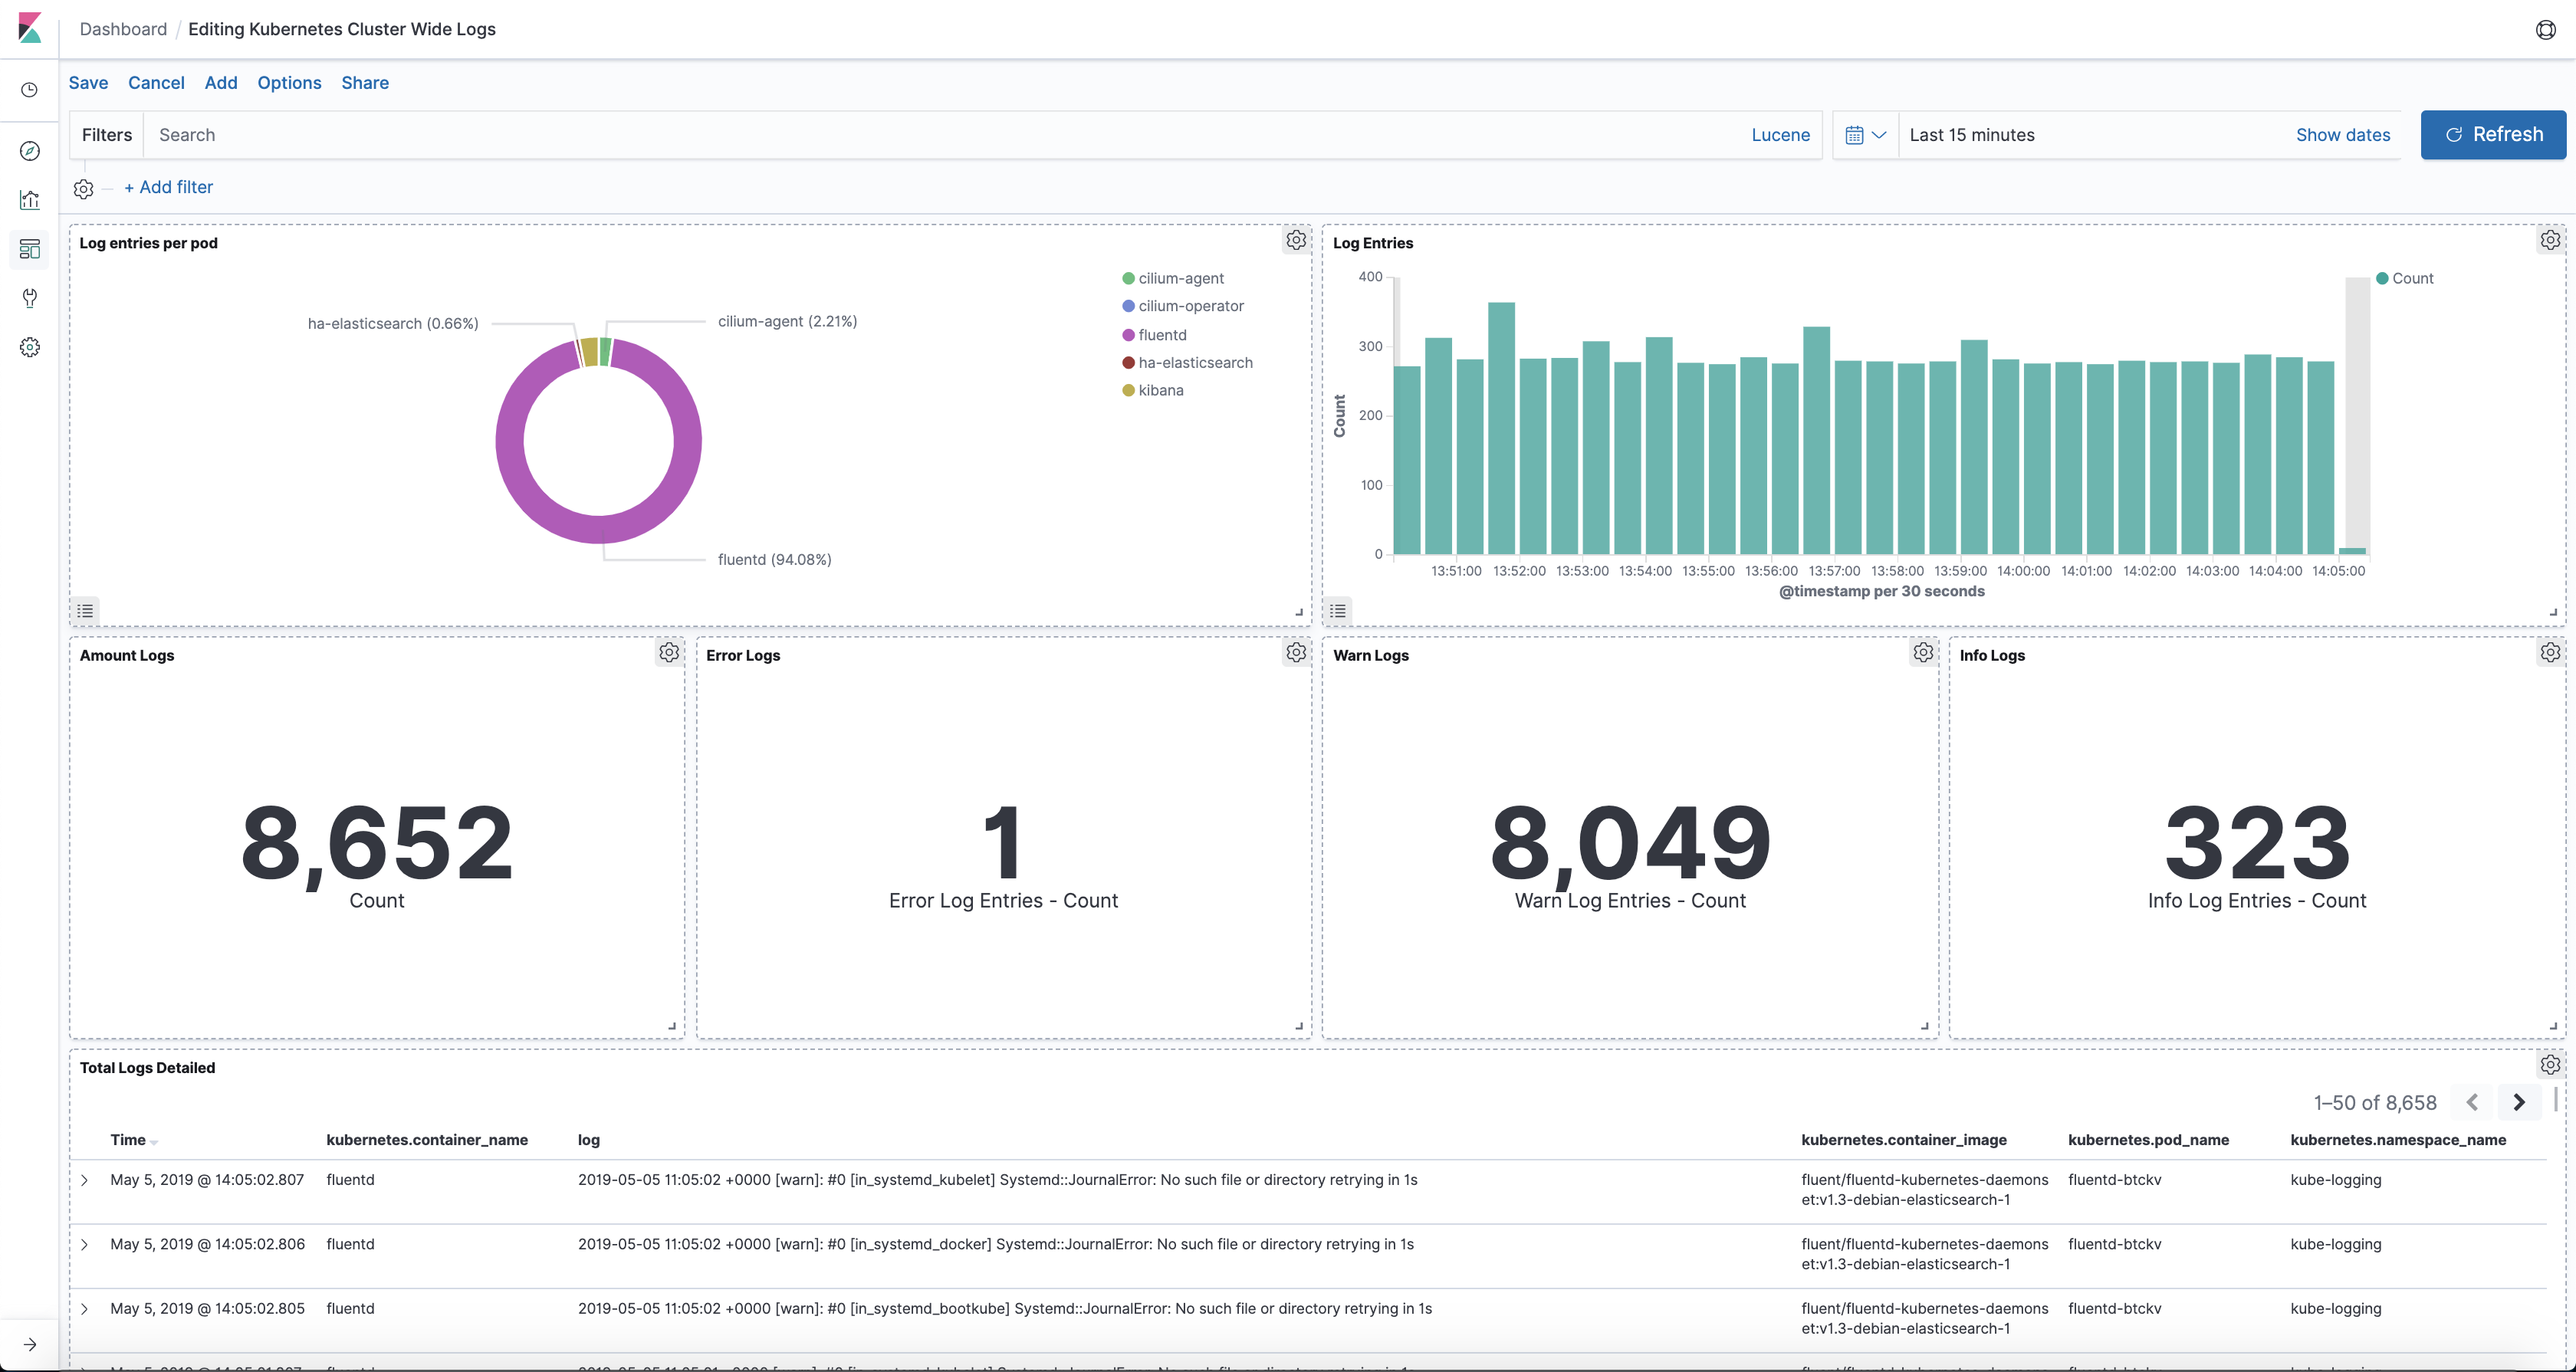Open the Options menu
2576x1372 pixels.
(x=289, y=83)
